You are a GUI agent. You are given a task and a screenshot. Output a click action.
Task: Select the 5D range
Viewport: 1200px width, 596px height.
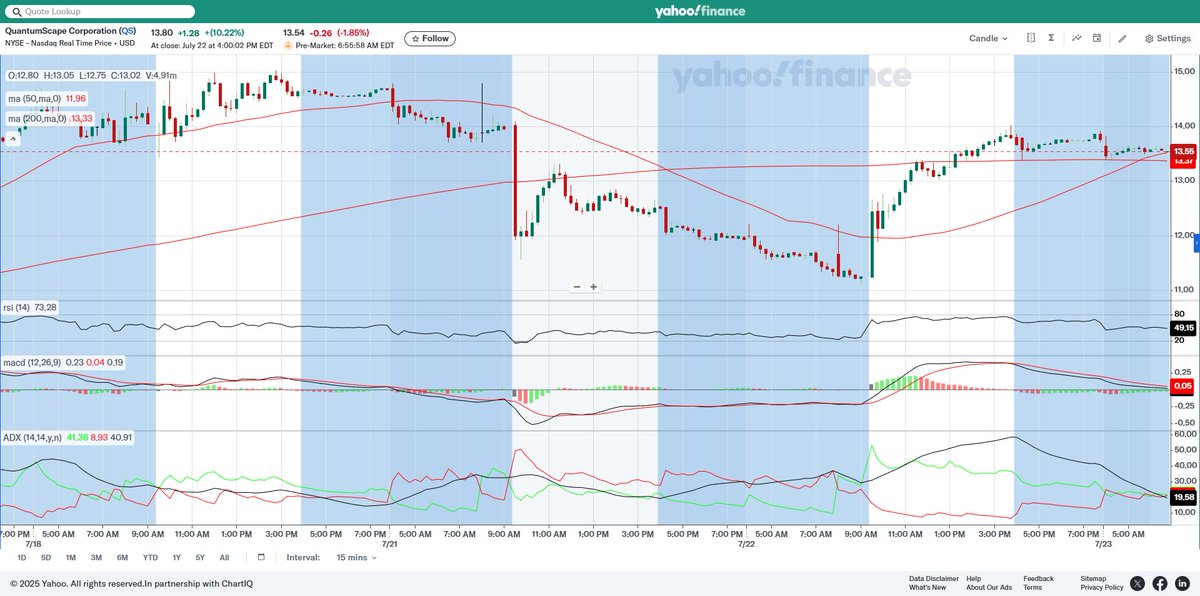[45, 557]
